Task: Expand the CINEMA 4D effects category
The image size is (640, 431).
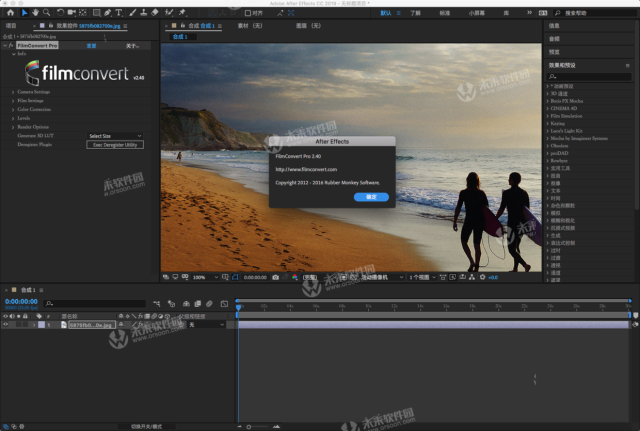Action: pyautogui.click(x=547, y=109)
